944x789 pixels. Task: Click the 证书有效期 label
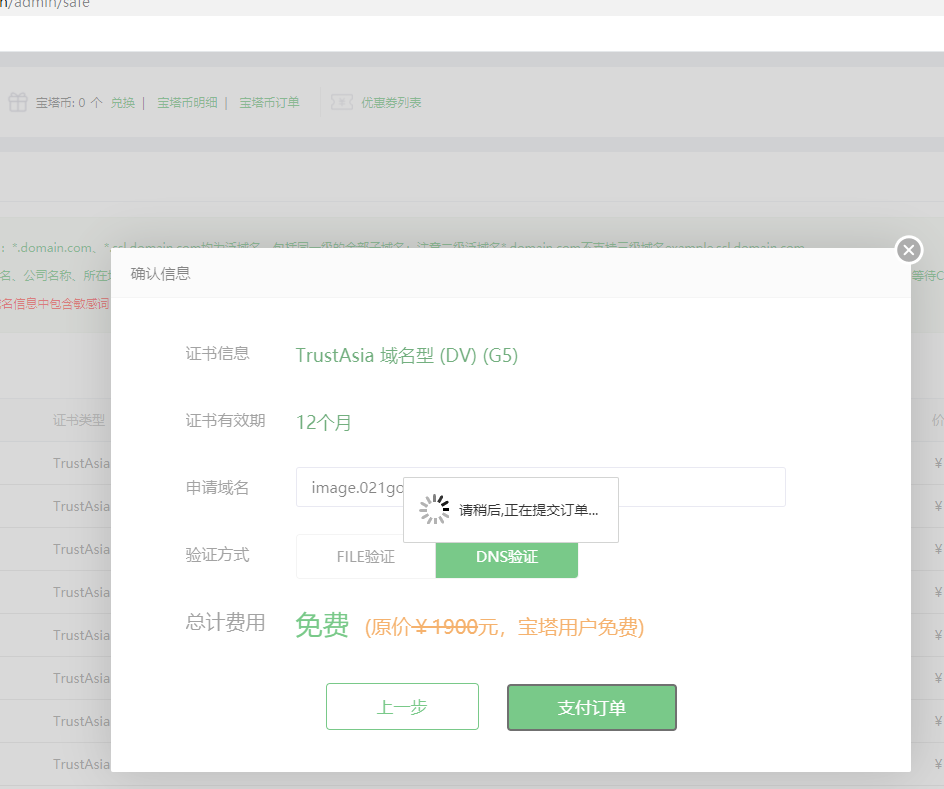pyautogui.click(x=225, y=420)
